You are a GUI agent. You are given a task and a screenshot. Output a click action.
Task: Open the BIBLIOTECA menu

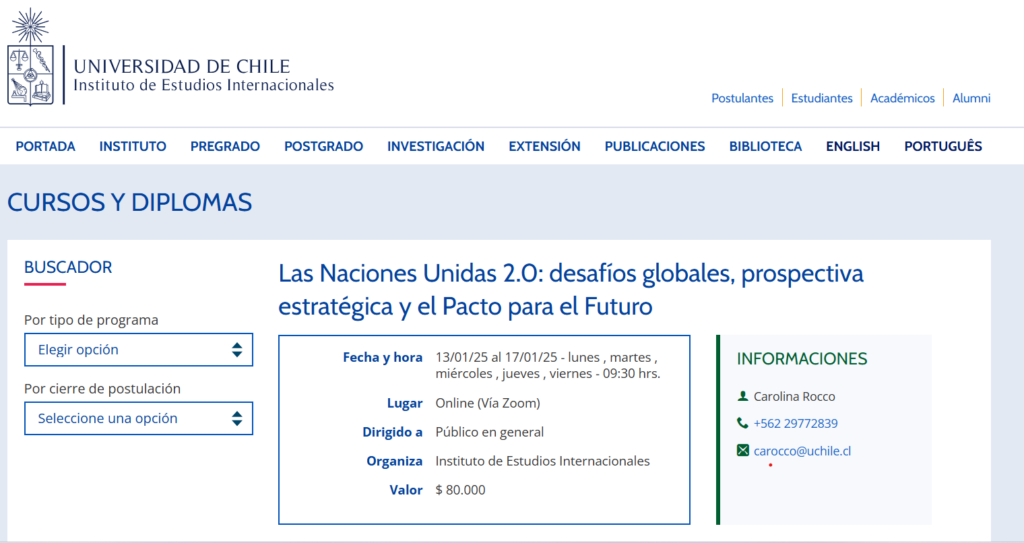[x=765, y=146]
